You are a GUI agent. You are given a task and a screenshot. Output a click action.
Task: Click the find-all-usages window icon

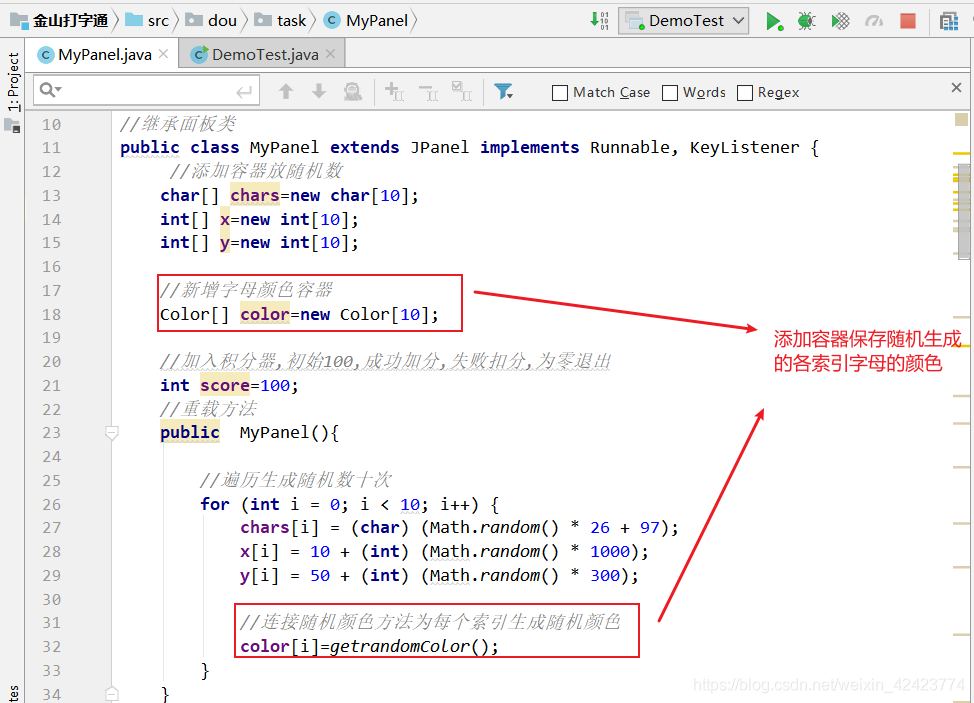353,92
